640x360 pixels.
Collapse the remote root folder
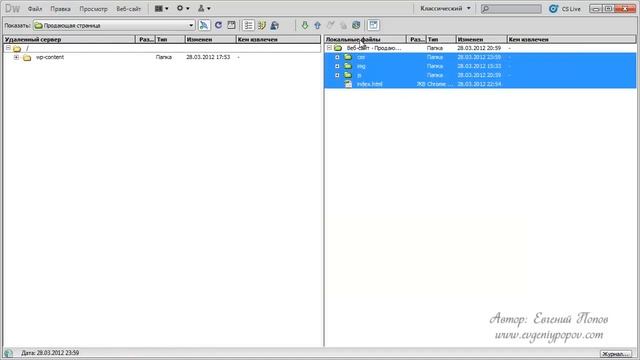click(8, 48)
